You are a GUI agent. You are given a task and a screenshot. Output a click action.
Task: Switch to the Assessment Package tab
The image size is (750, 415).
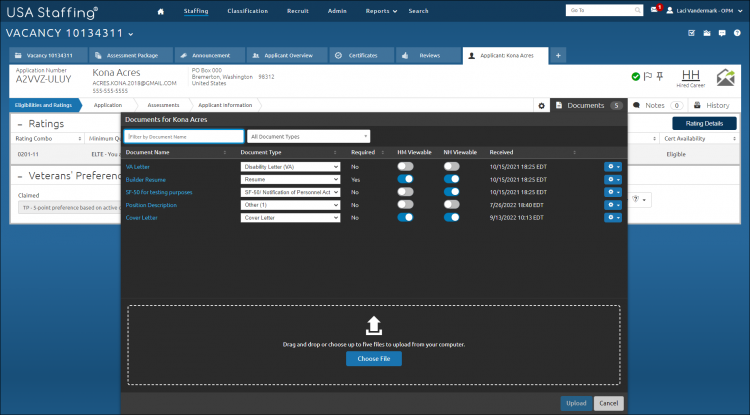click(x=131, y=55)
